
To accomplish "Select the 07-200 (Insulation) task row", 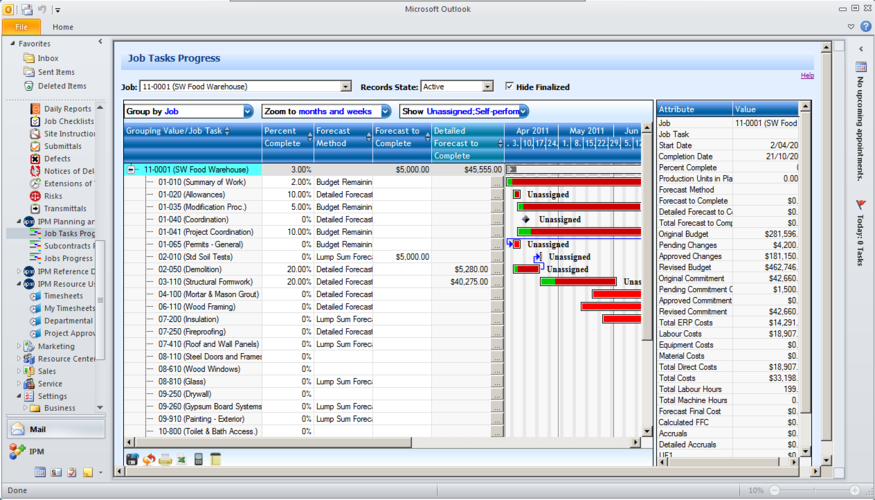I will 314,319.
